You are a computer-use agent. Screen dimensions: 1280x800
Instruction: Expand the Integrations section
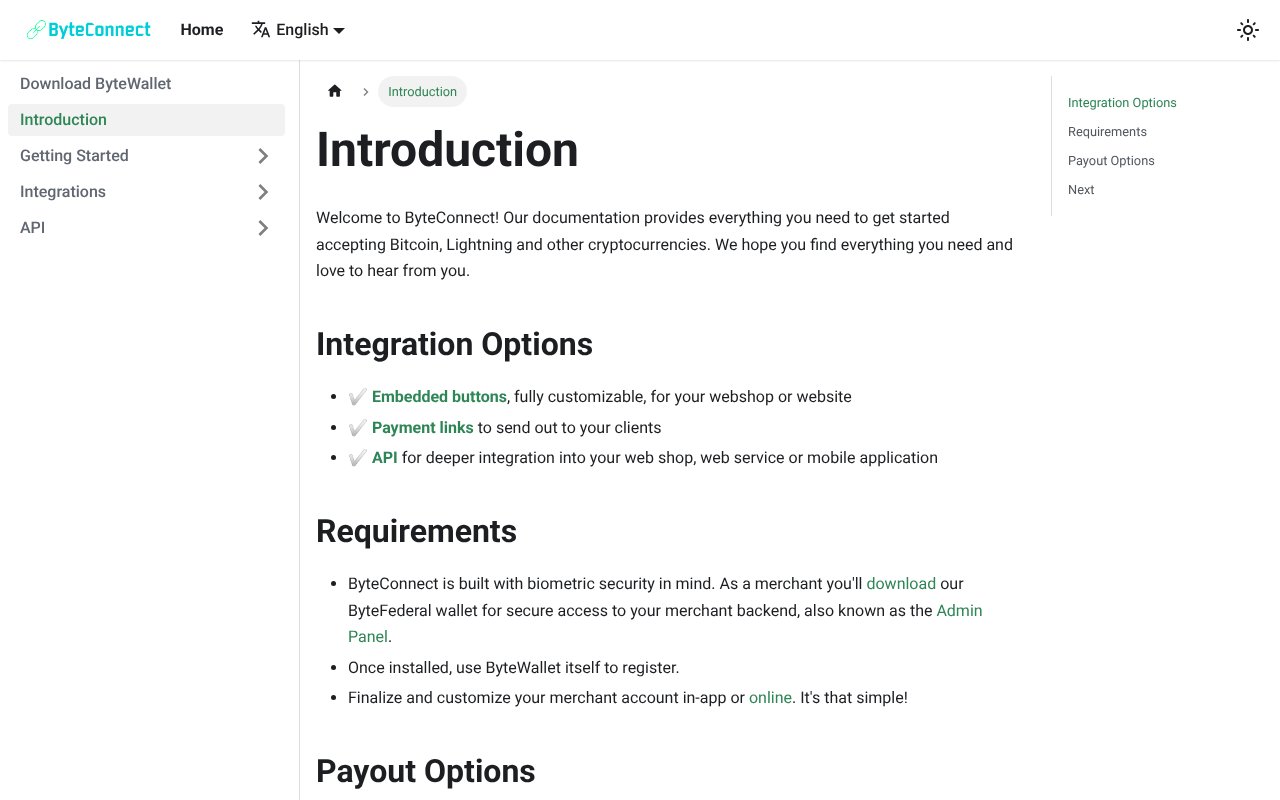263,192
